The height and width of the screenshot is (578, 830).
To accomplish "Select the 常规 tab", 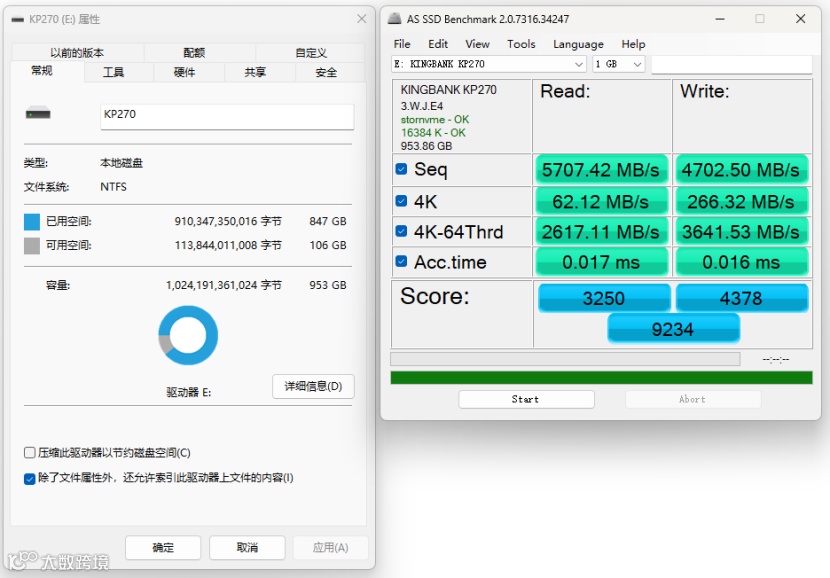I will 42,71.
